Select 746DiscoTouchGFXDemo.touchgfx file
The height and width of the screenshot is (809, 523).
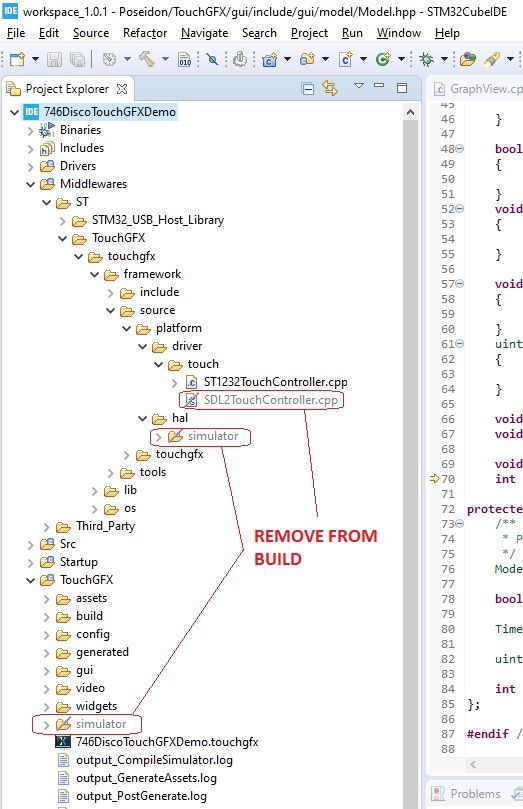[167, 742]
